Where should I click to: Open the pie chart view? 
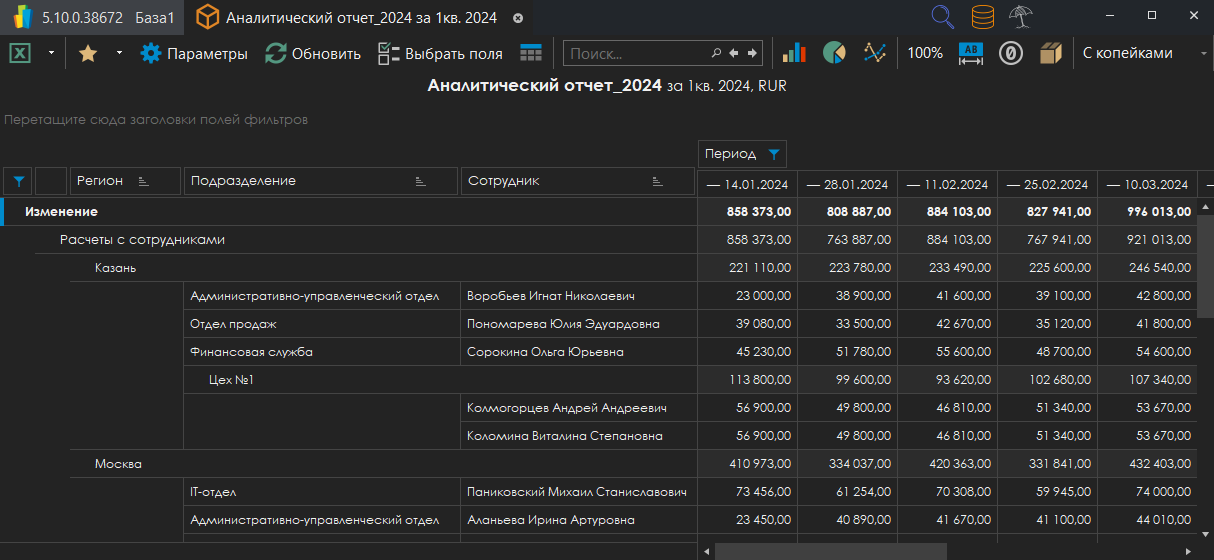click(x=834, y=54)
